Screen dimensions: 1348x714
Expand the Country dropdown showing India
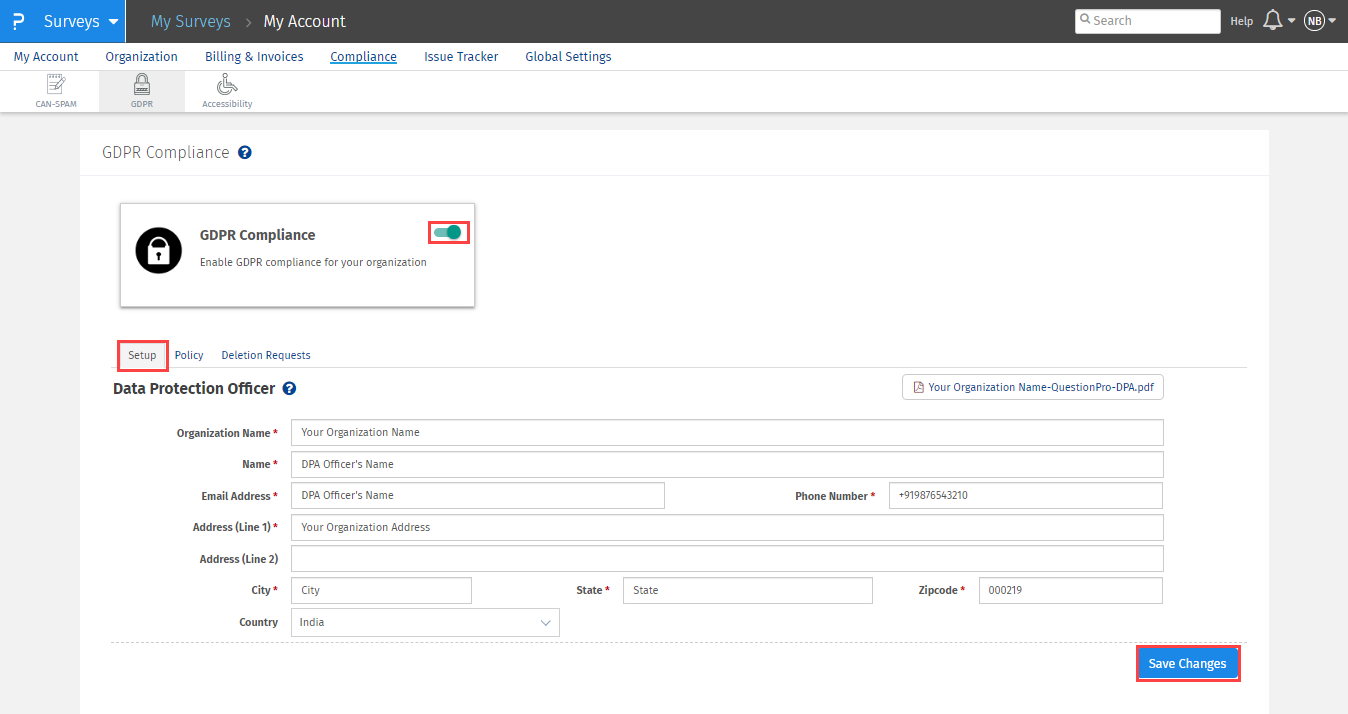(425, 622)
